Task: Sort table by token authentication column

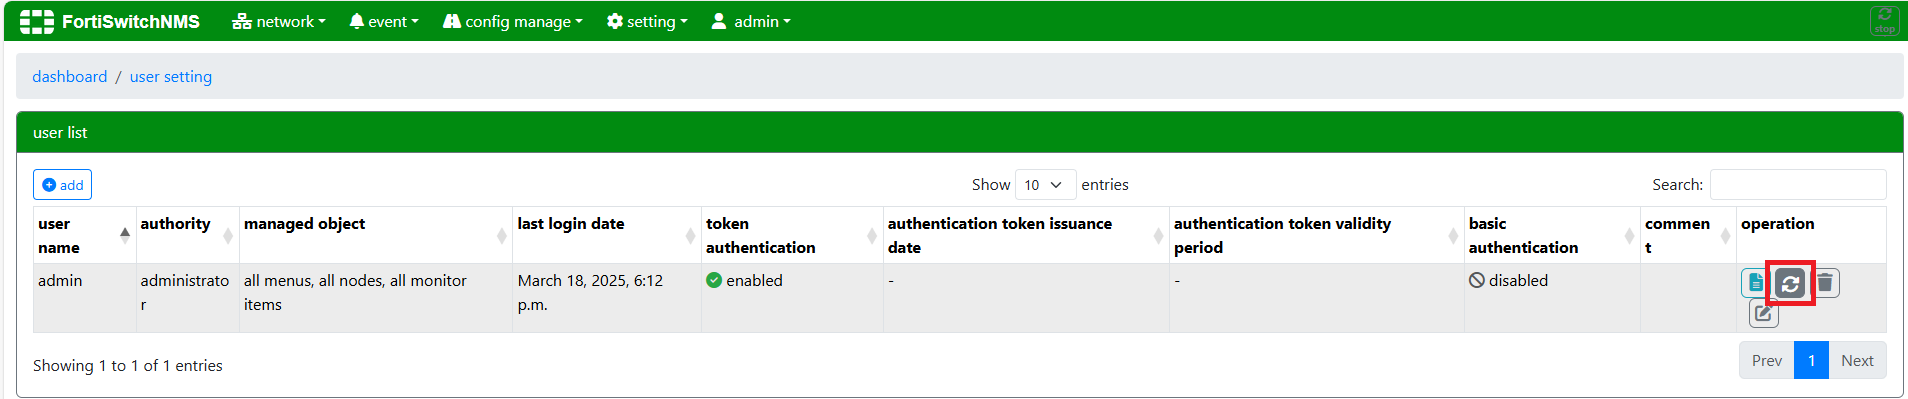Action: (792, 235)
